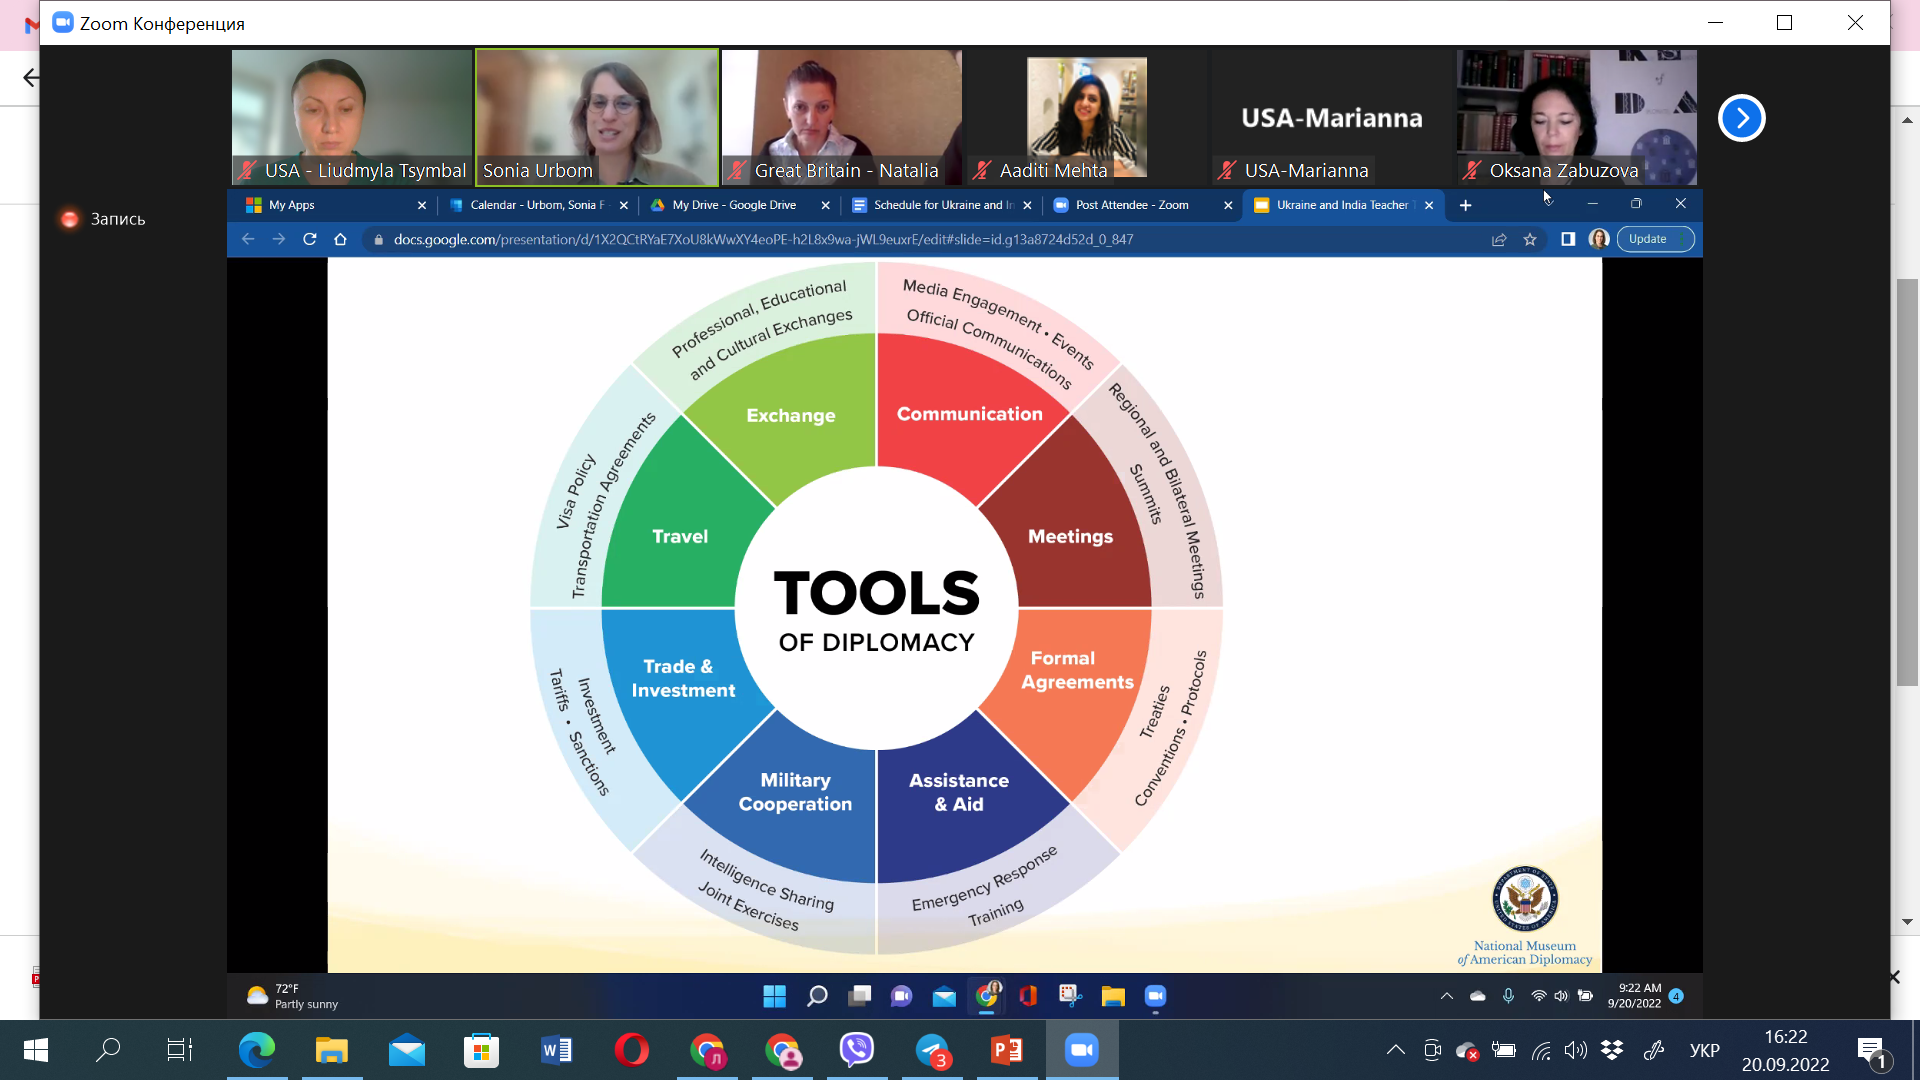
Task: Open Opera browser from the taskbar
Action: pos(631,1050)
